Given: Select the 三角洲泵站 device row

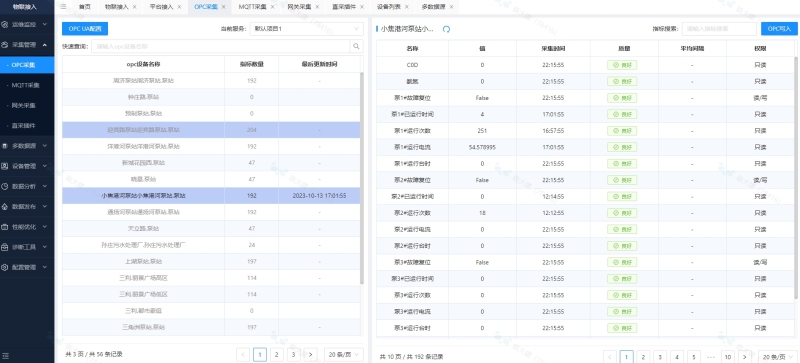Looking at the screenshot, I should (211, 327).
